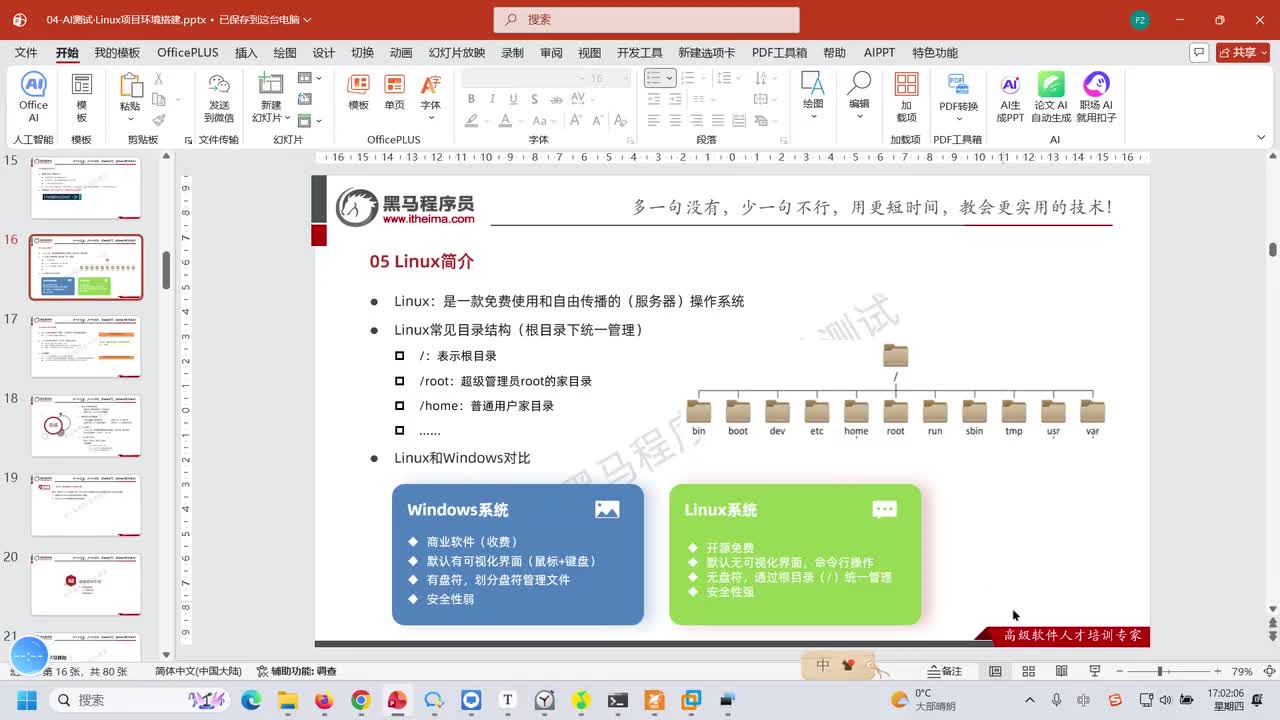This screenshot has height=720, width=1280.
Task: Toggle underline formatting
Action: point(513,99)
